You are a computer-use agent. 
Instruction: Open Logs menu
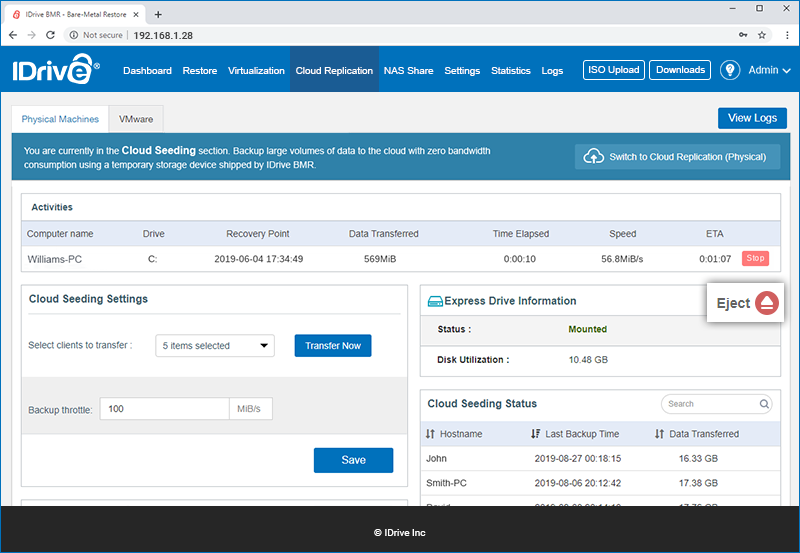coord(552,70)
